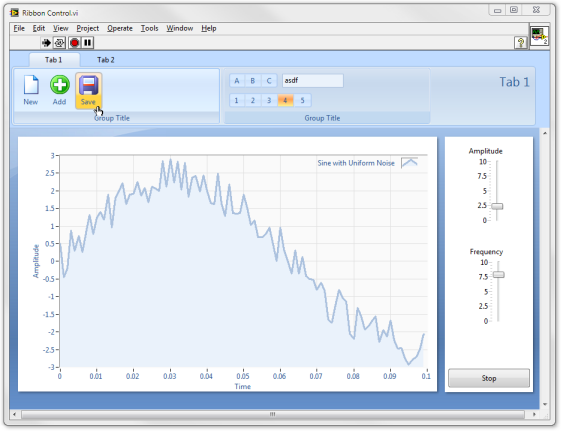Click the plot legend line sample icon
The width and height of the screenshot is (561, 431).
(x=409, y=163)
